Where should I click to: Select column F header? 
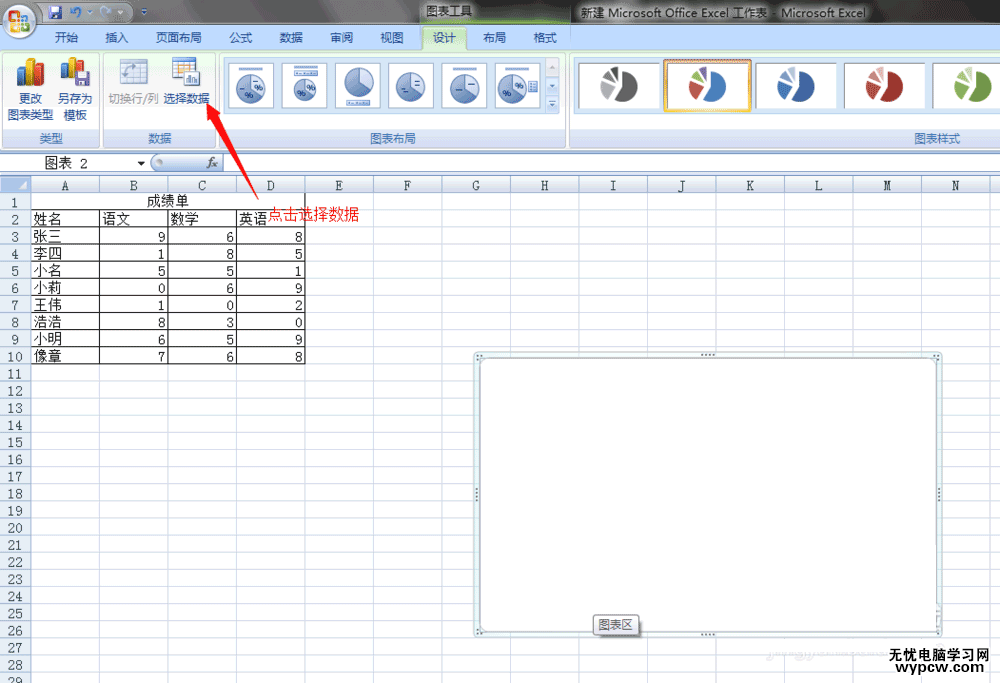coord(407,186)
